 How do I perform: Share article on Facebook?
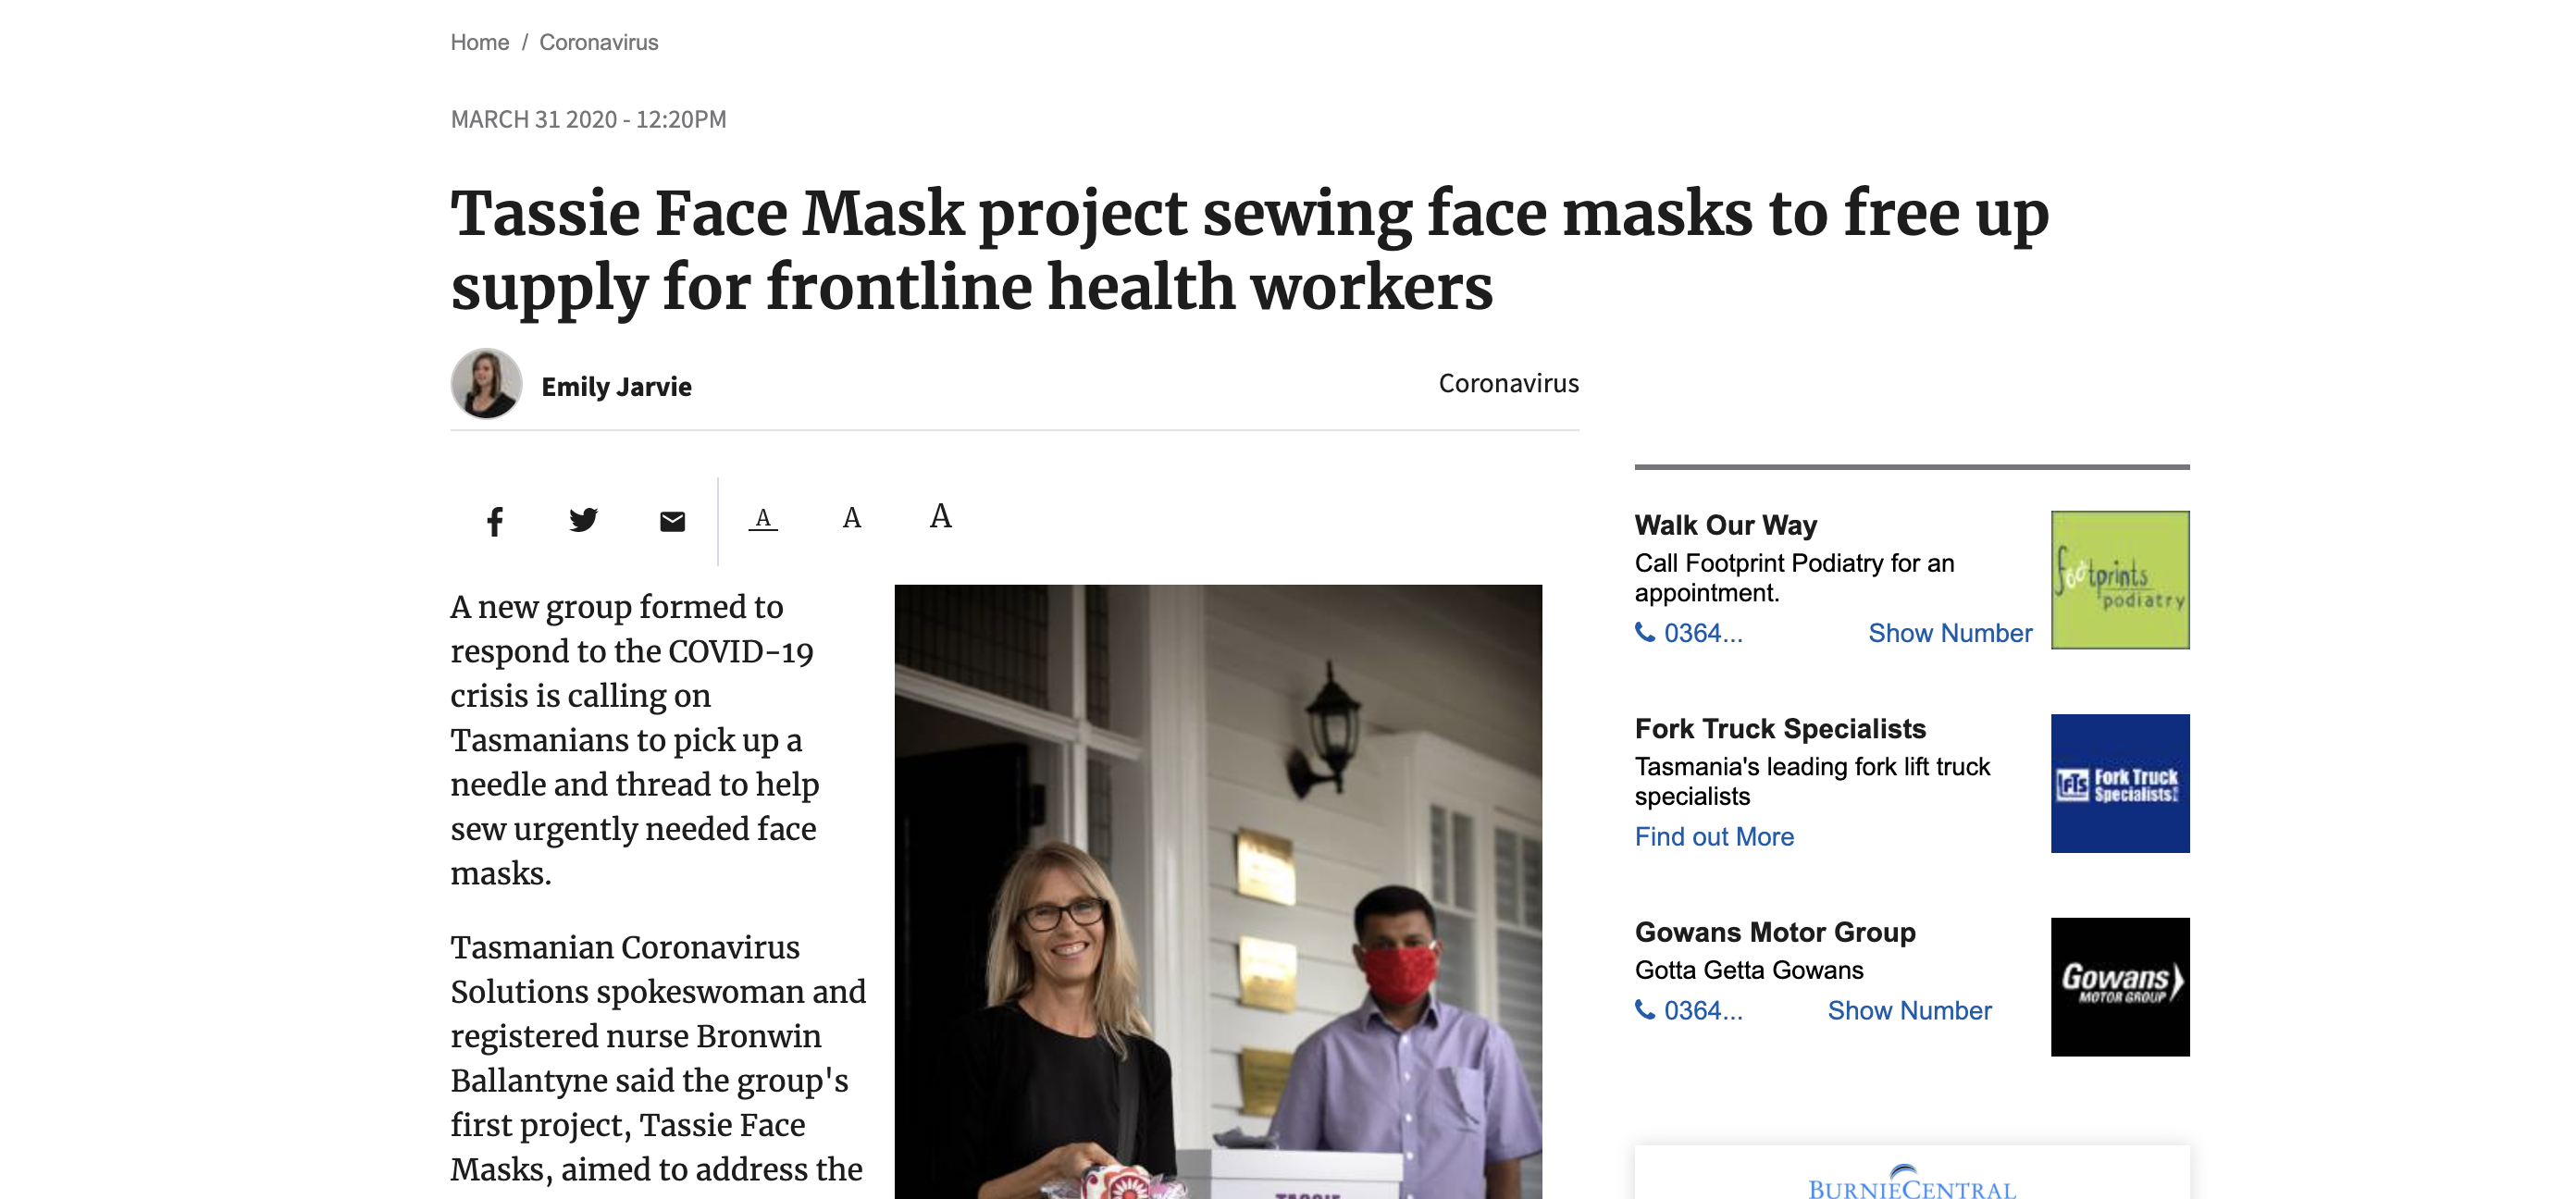(495, 521)
